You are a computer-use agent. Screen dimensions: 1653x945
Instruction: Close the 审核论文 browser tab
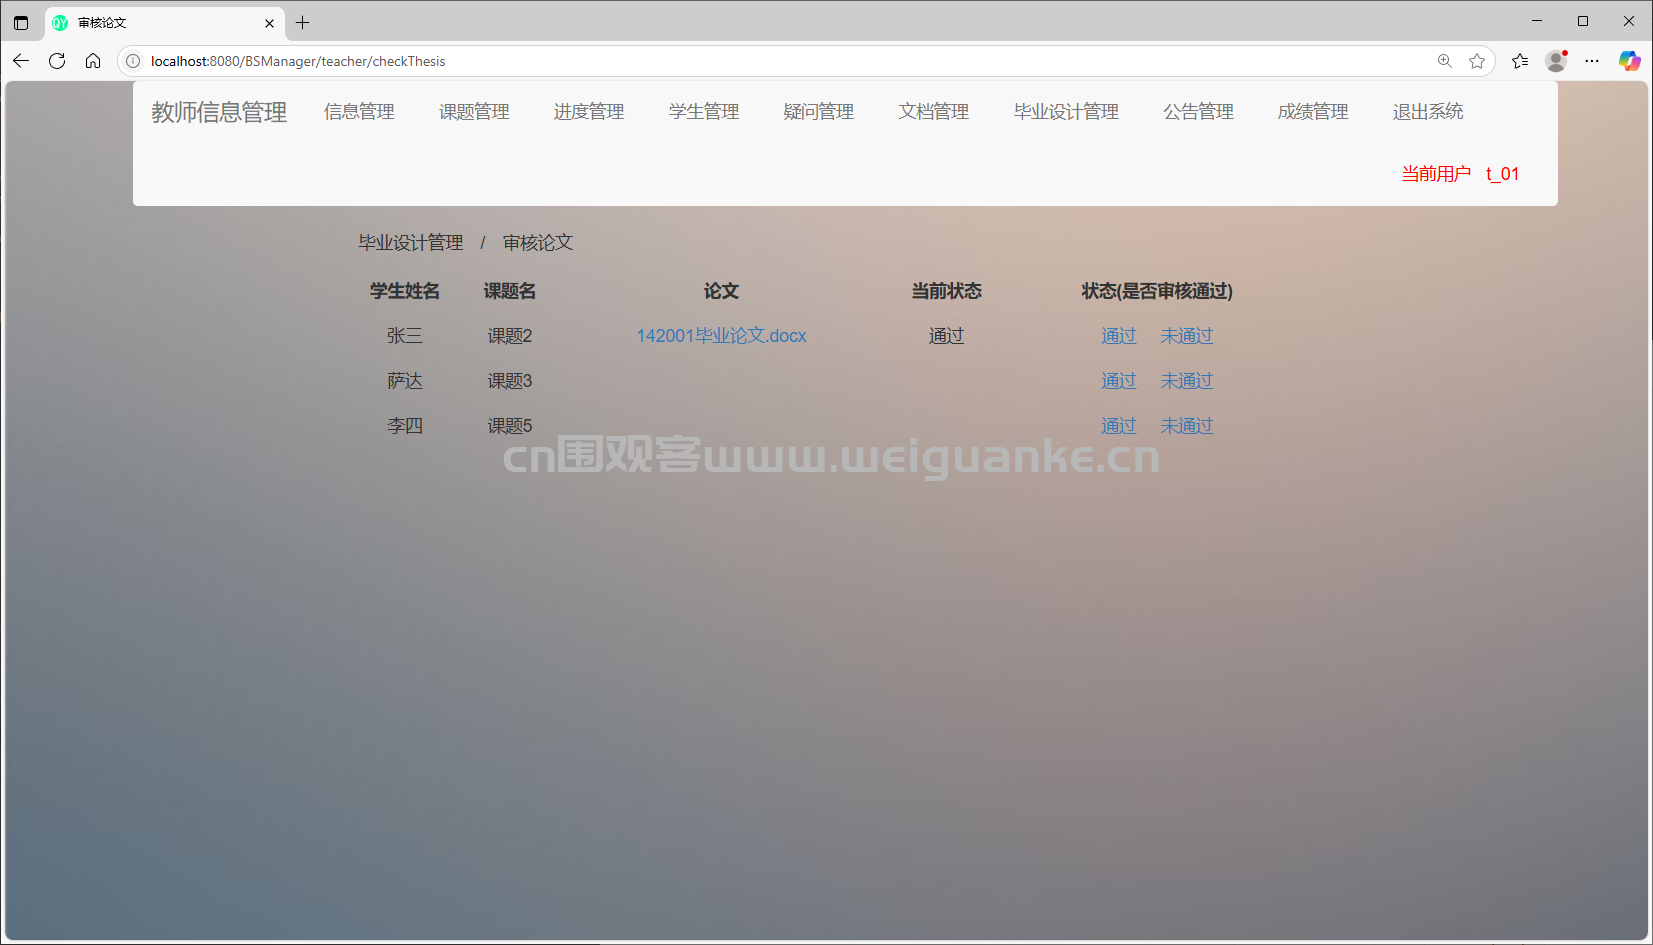click(x=269, y=23)
